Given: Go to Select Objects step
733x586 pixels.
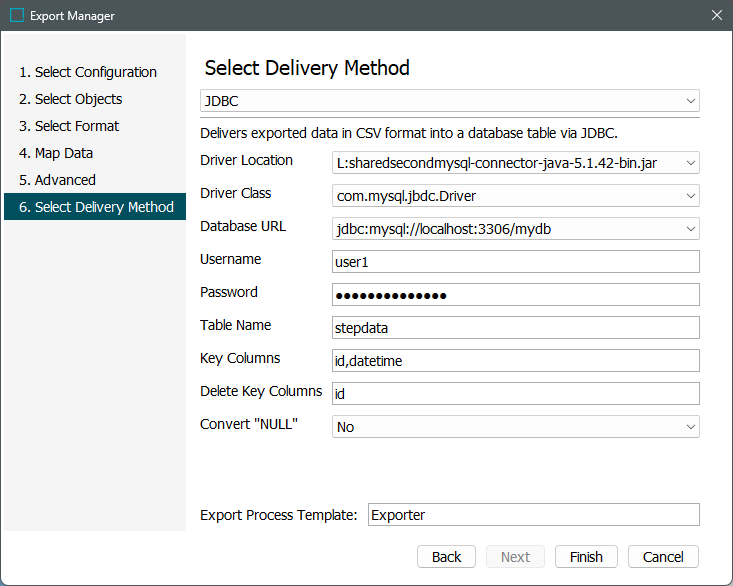Looking at the screenshot, I should [x=71, y=99].
